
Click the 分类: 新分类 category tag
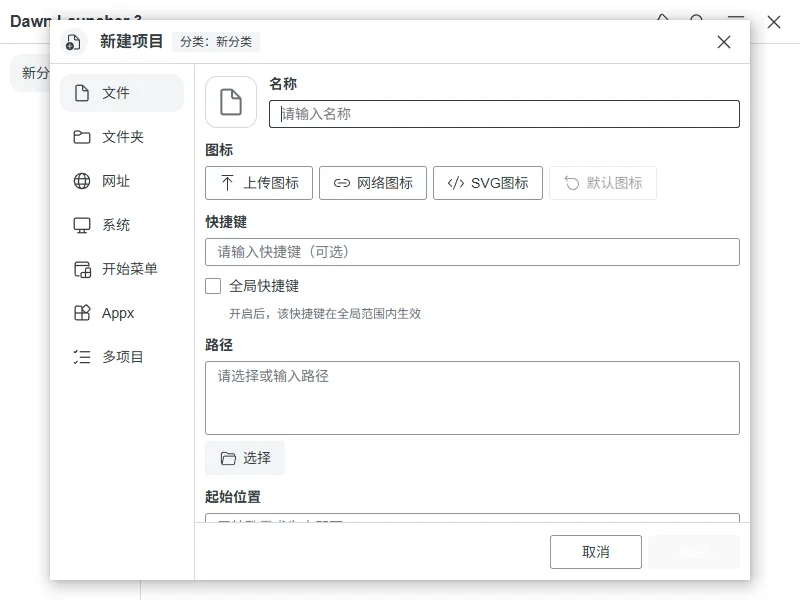pos(216,42)
